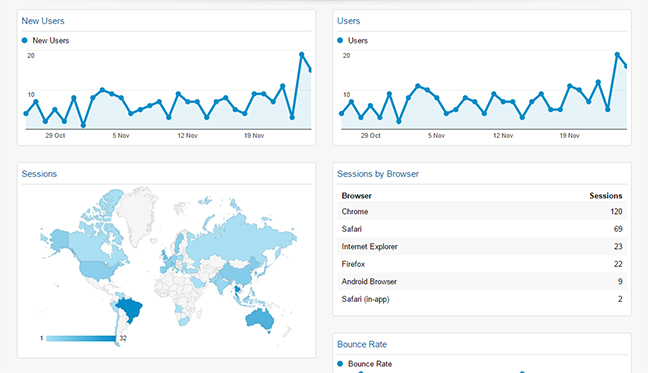
Task: Click the 5 Nov label in New Users chart
Action: (x=121, y=135)
